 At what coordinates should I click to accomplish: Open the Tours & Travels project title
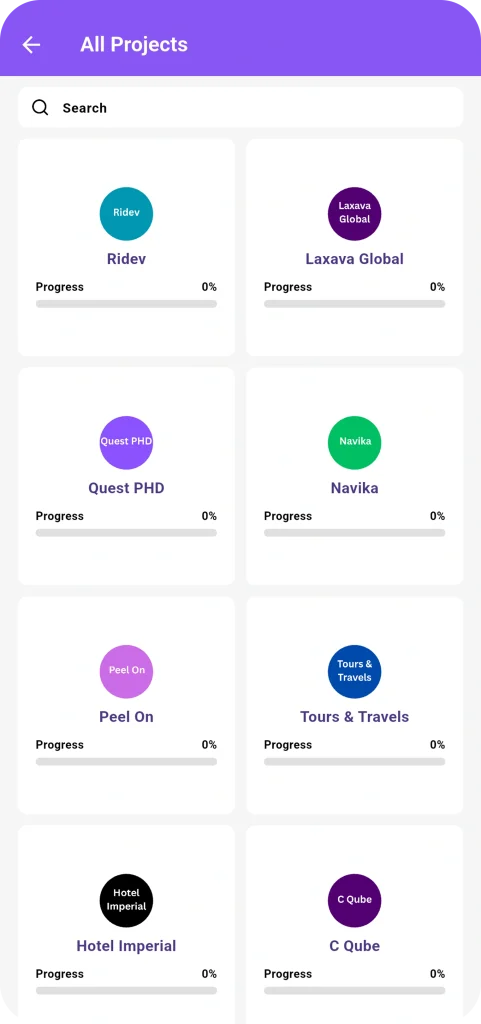[x=354, y=716]
